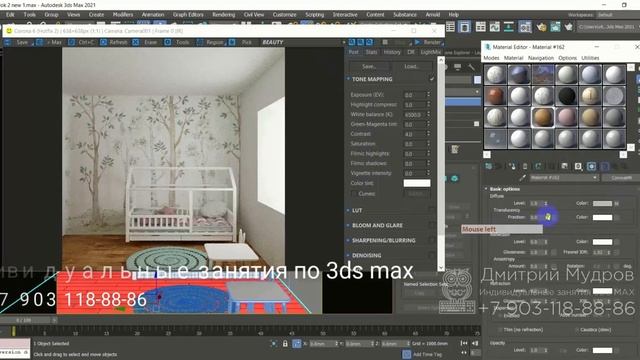
Task: Open the BEAUTY render element dropdown
Action: click(x=304, y=42)
